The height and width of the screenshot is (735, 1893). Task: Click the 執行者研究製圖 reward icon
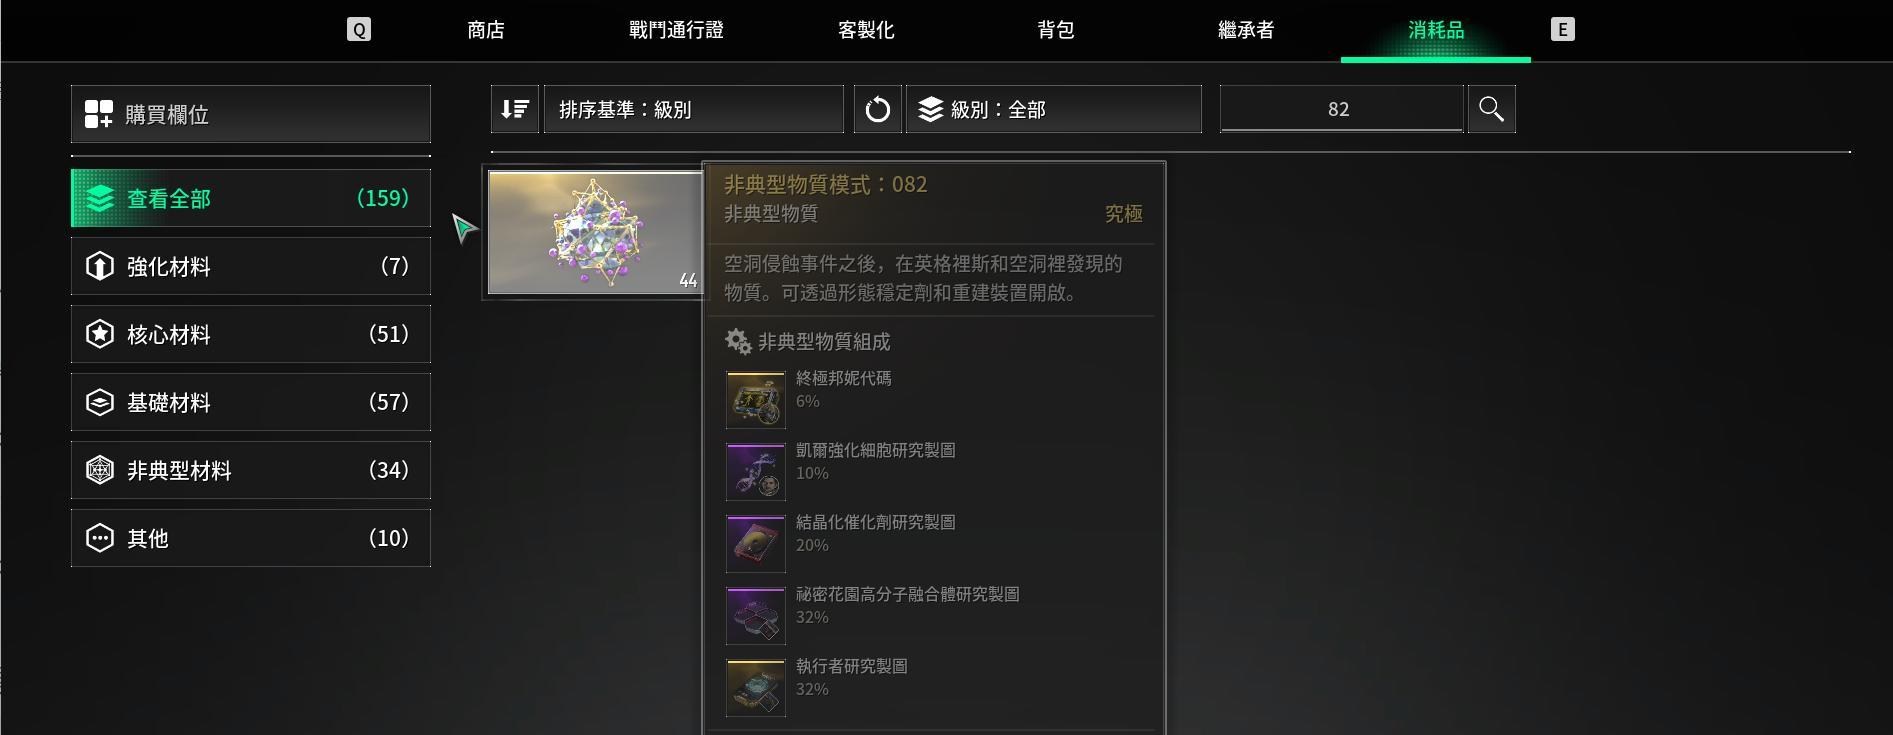coord(756,688)
